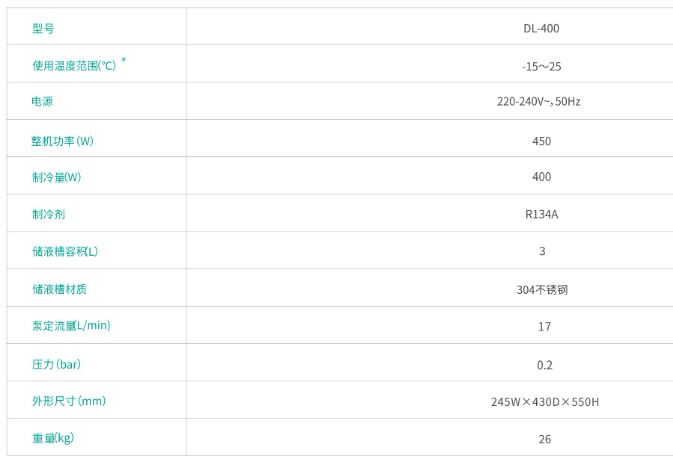Click the 泵定流量(L/min) label

click(72, 326)
